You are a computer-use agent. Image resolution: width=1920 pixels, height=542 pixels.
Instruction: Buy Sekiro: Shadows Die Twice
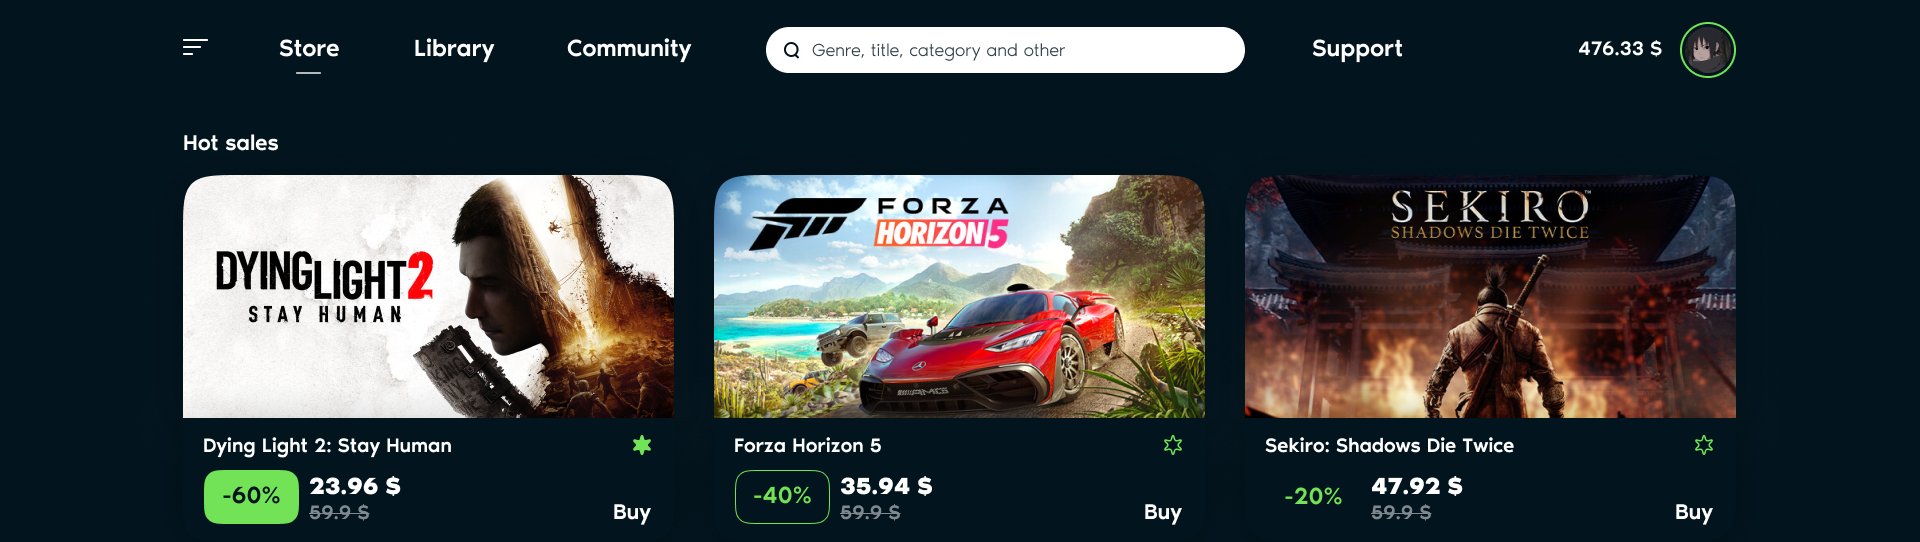pos(1694,512)
